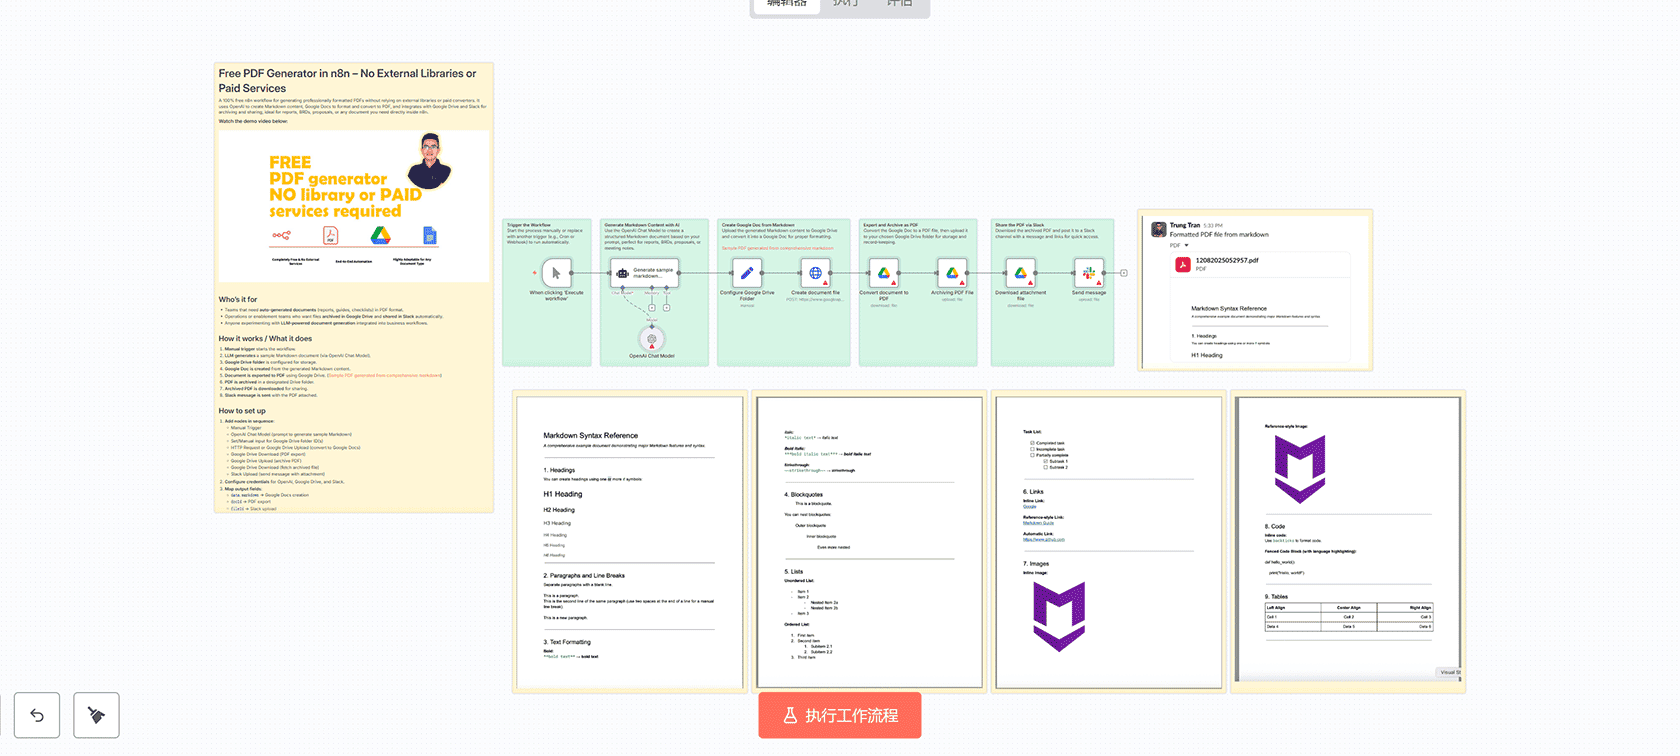
Task: Select the 'Archiving PDF File' Google Drive node
Action: pyautogui.click(x=952, y=273)
